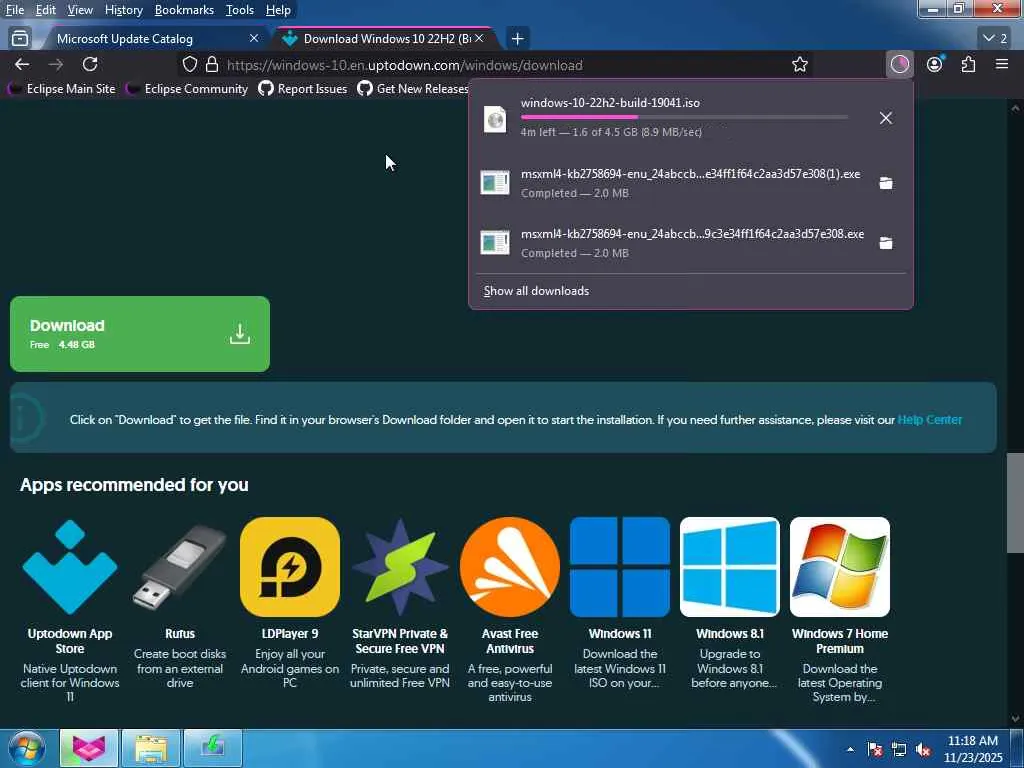Open the tracking protection shield icon
This screenshot has height=768, width=1024.
[189, 64]
